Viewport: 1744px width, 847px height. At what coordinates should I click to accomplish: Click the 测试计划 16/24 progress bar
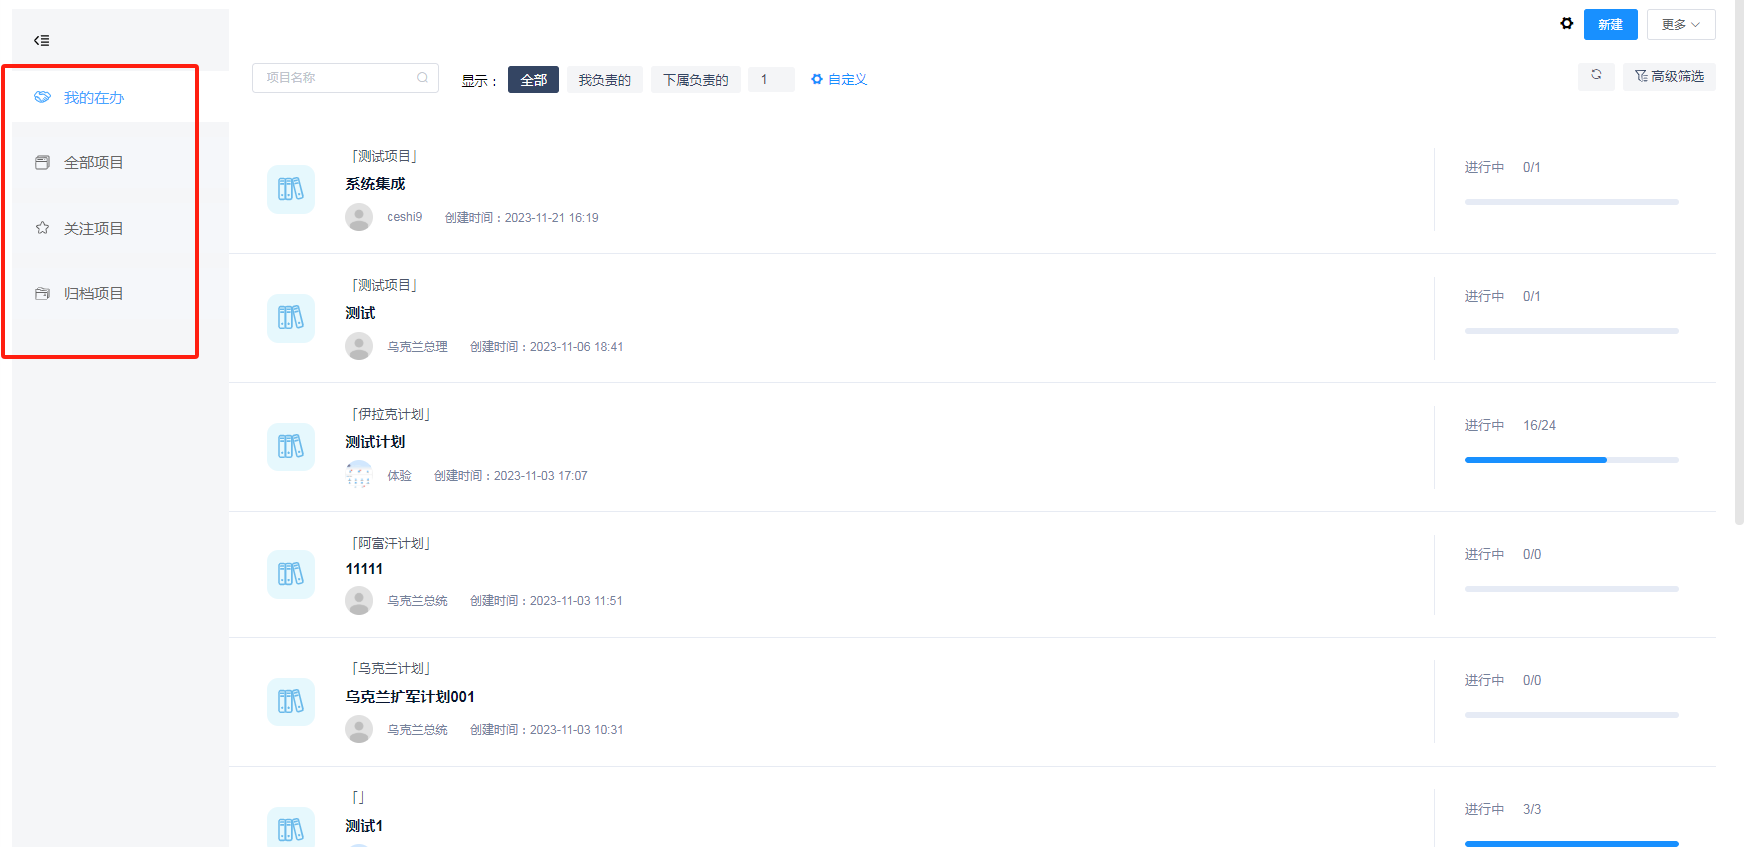click(1571, 460)
